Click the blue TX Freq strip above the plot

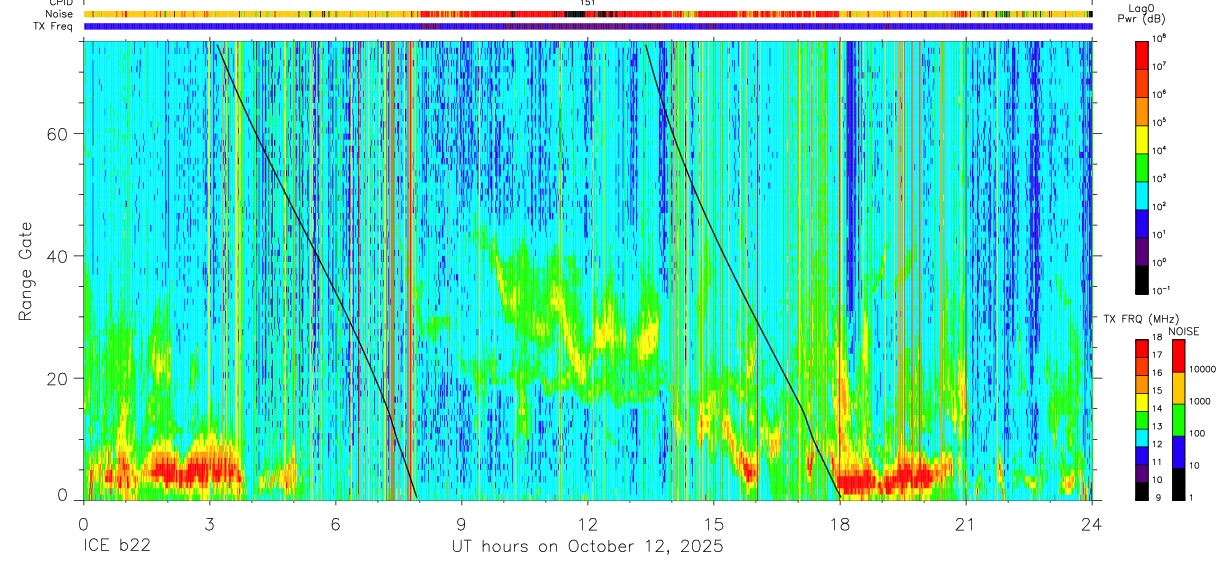click(587, 26)
